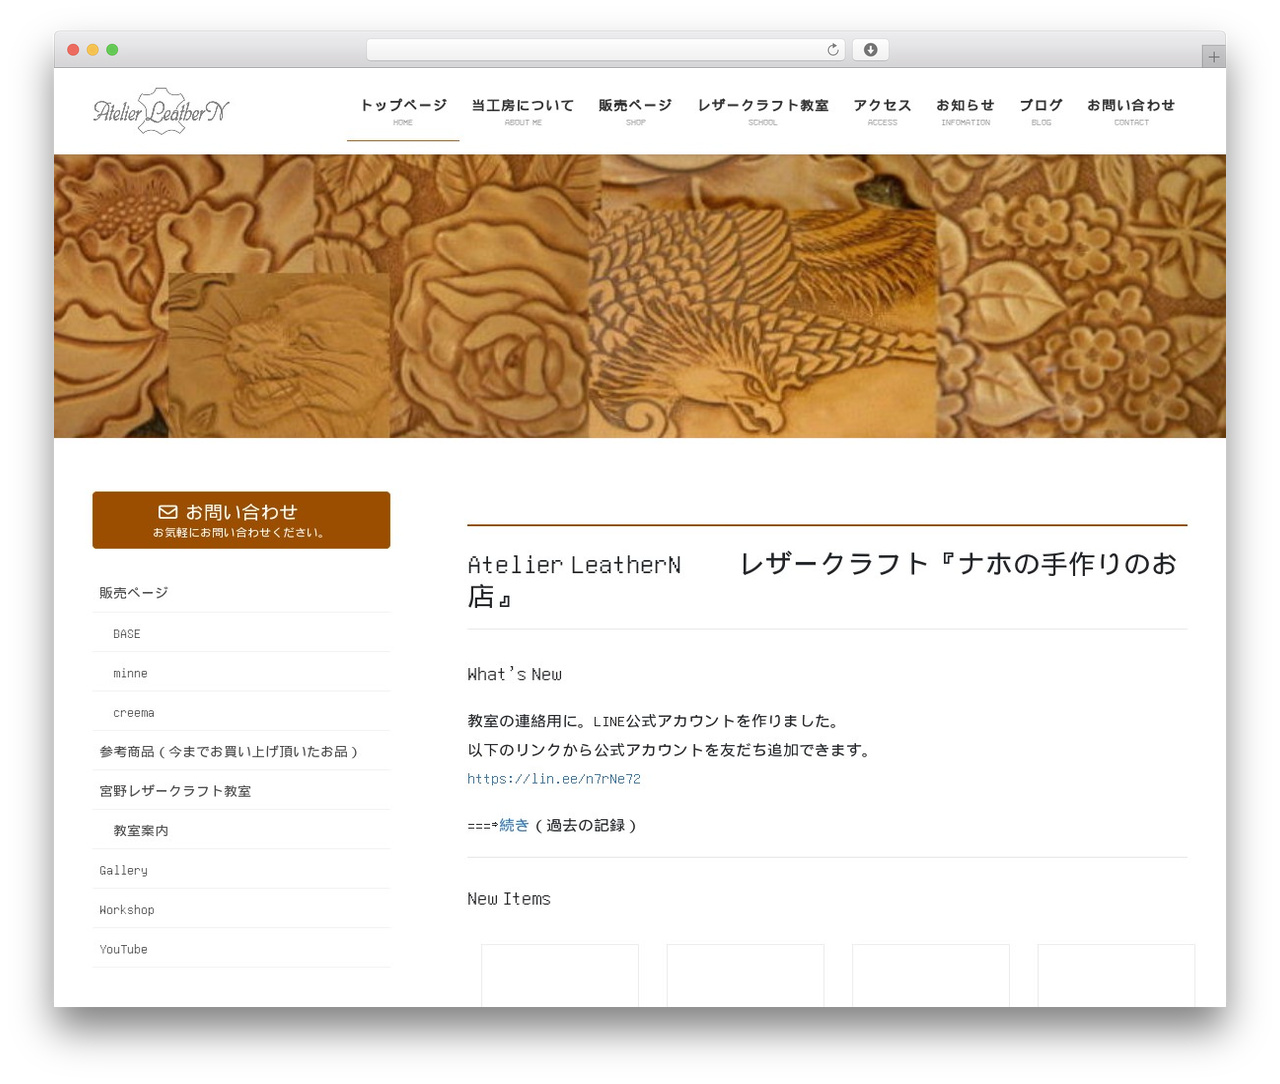
Task: Click the New Items heading text
Action: tap(509, 899)
